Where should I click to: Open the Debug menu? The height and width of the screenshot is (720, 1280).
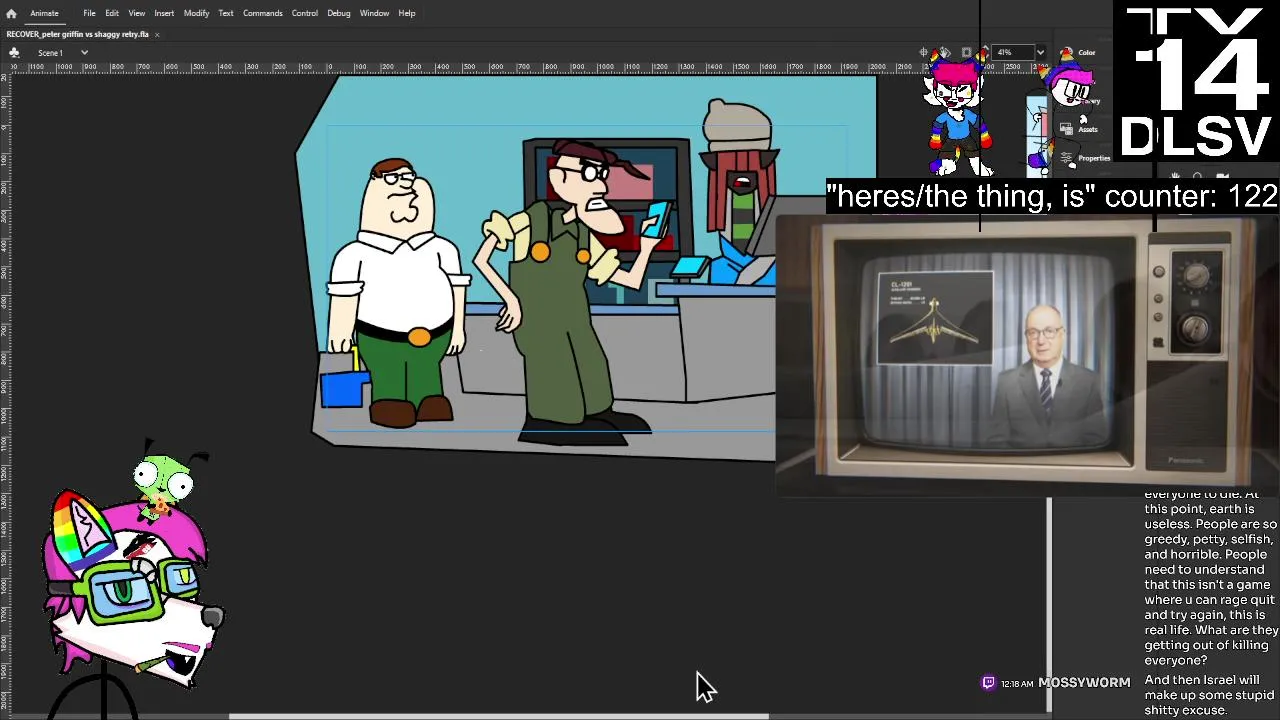[x=338, y=13]
